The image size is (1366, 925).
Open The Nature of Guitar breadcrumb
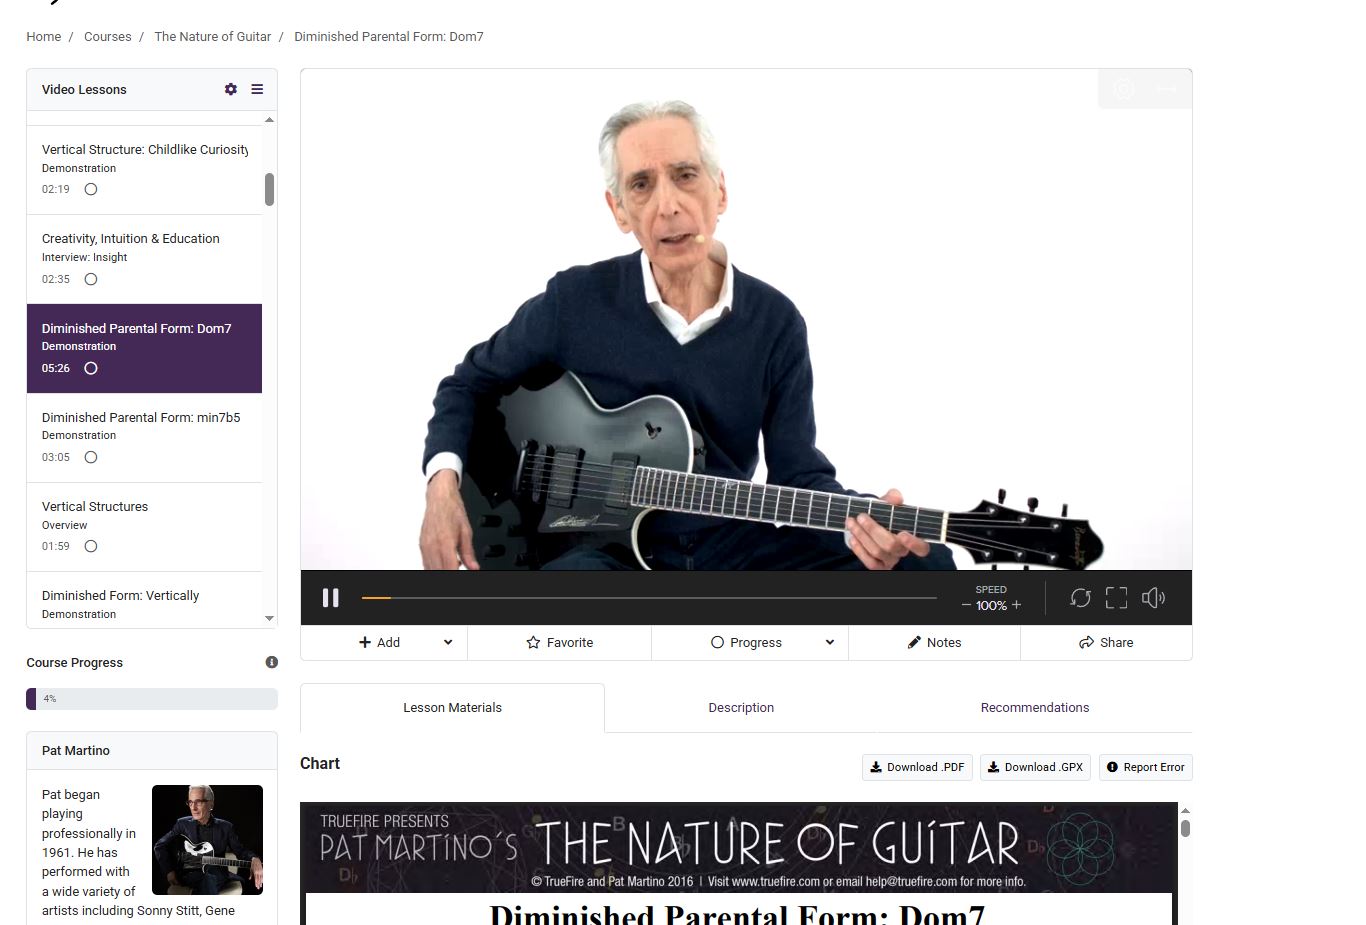(x=212, y=37)
